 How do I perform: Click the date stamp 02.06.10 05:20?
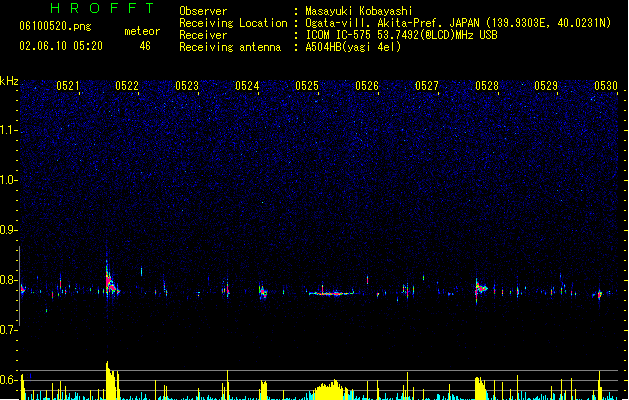[x=61, y=46]
